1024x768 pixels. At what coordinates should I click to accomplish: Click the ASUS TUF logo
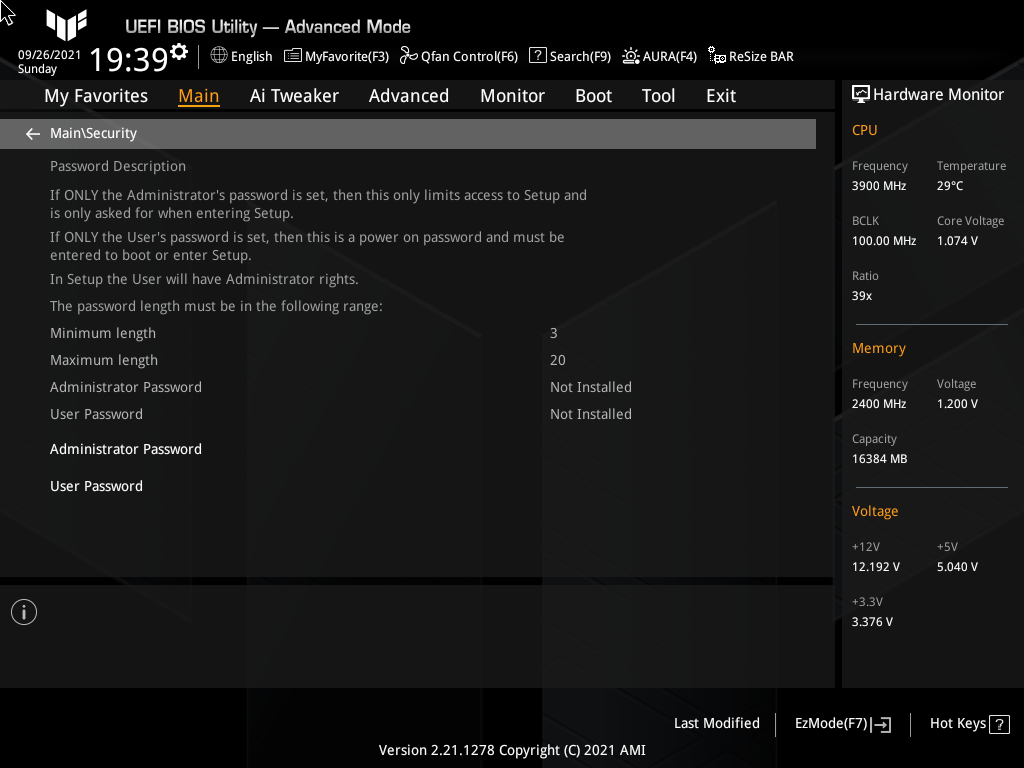click(x=66, y=24)
